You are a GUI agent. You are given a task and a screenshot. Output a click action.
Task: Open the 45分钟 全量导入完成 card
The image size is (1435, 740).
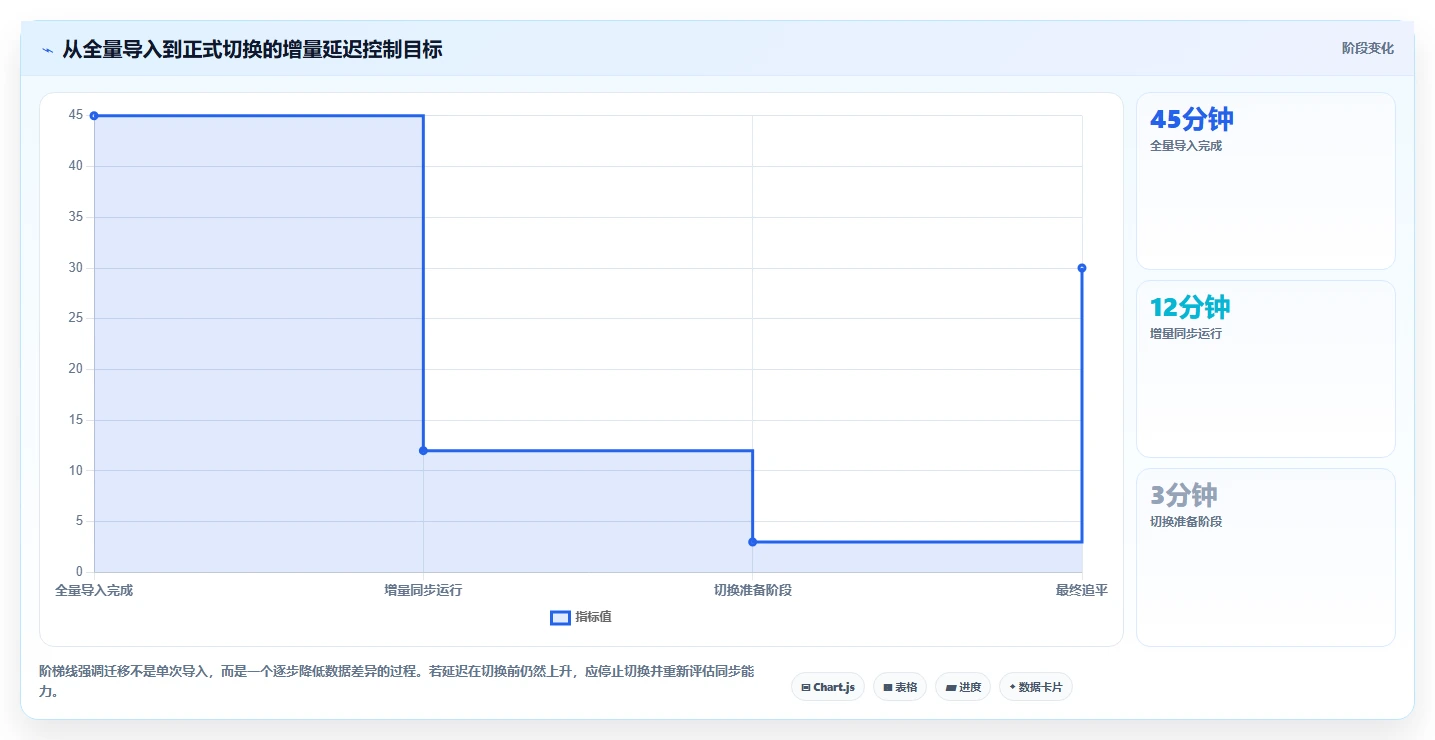pyautogui.click(x=1266, y=181)
